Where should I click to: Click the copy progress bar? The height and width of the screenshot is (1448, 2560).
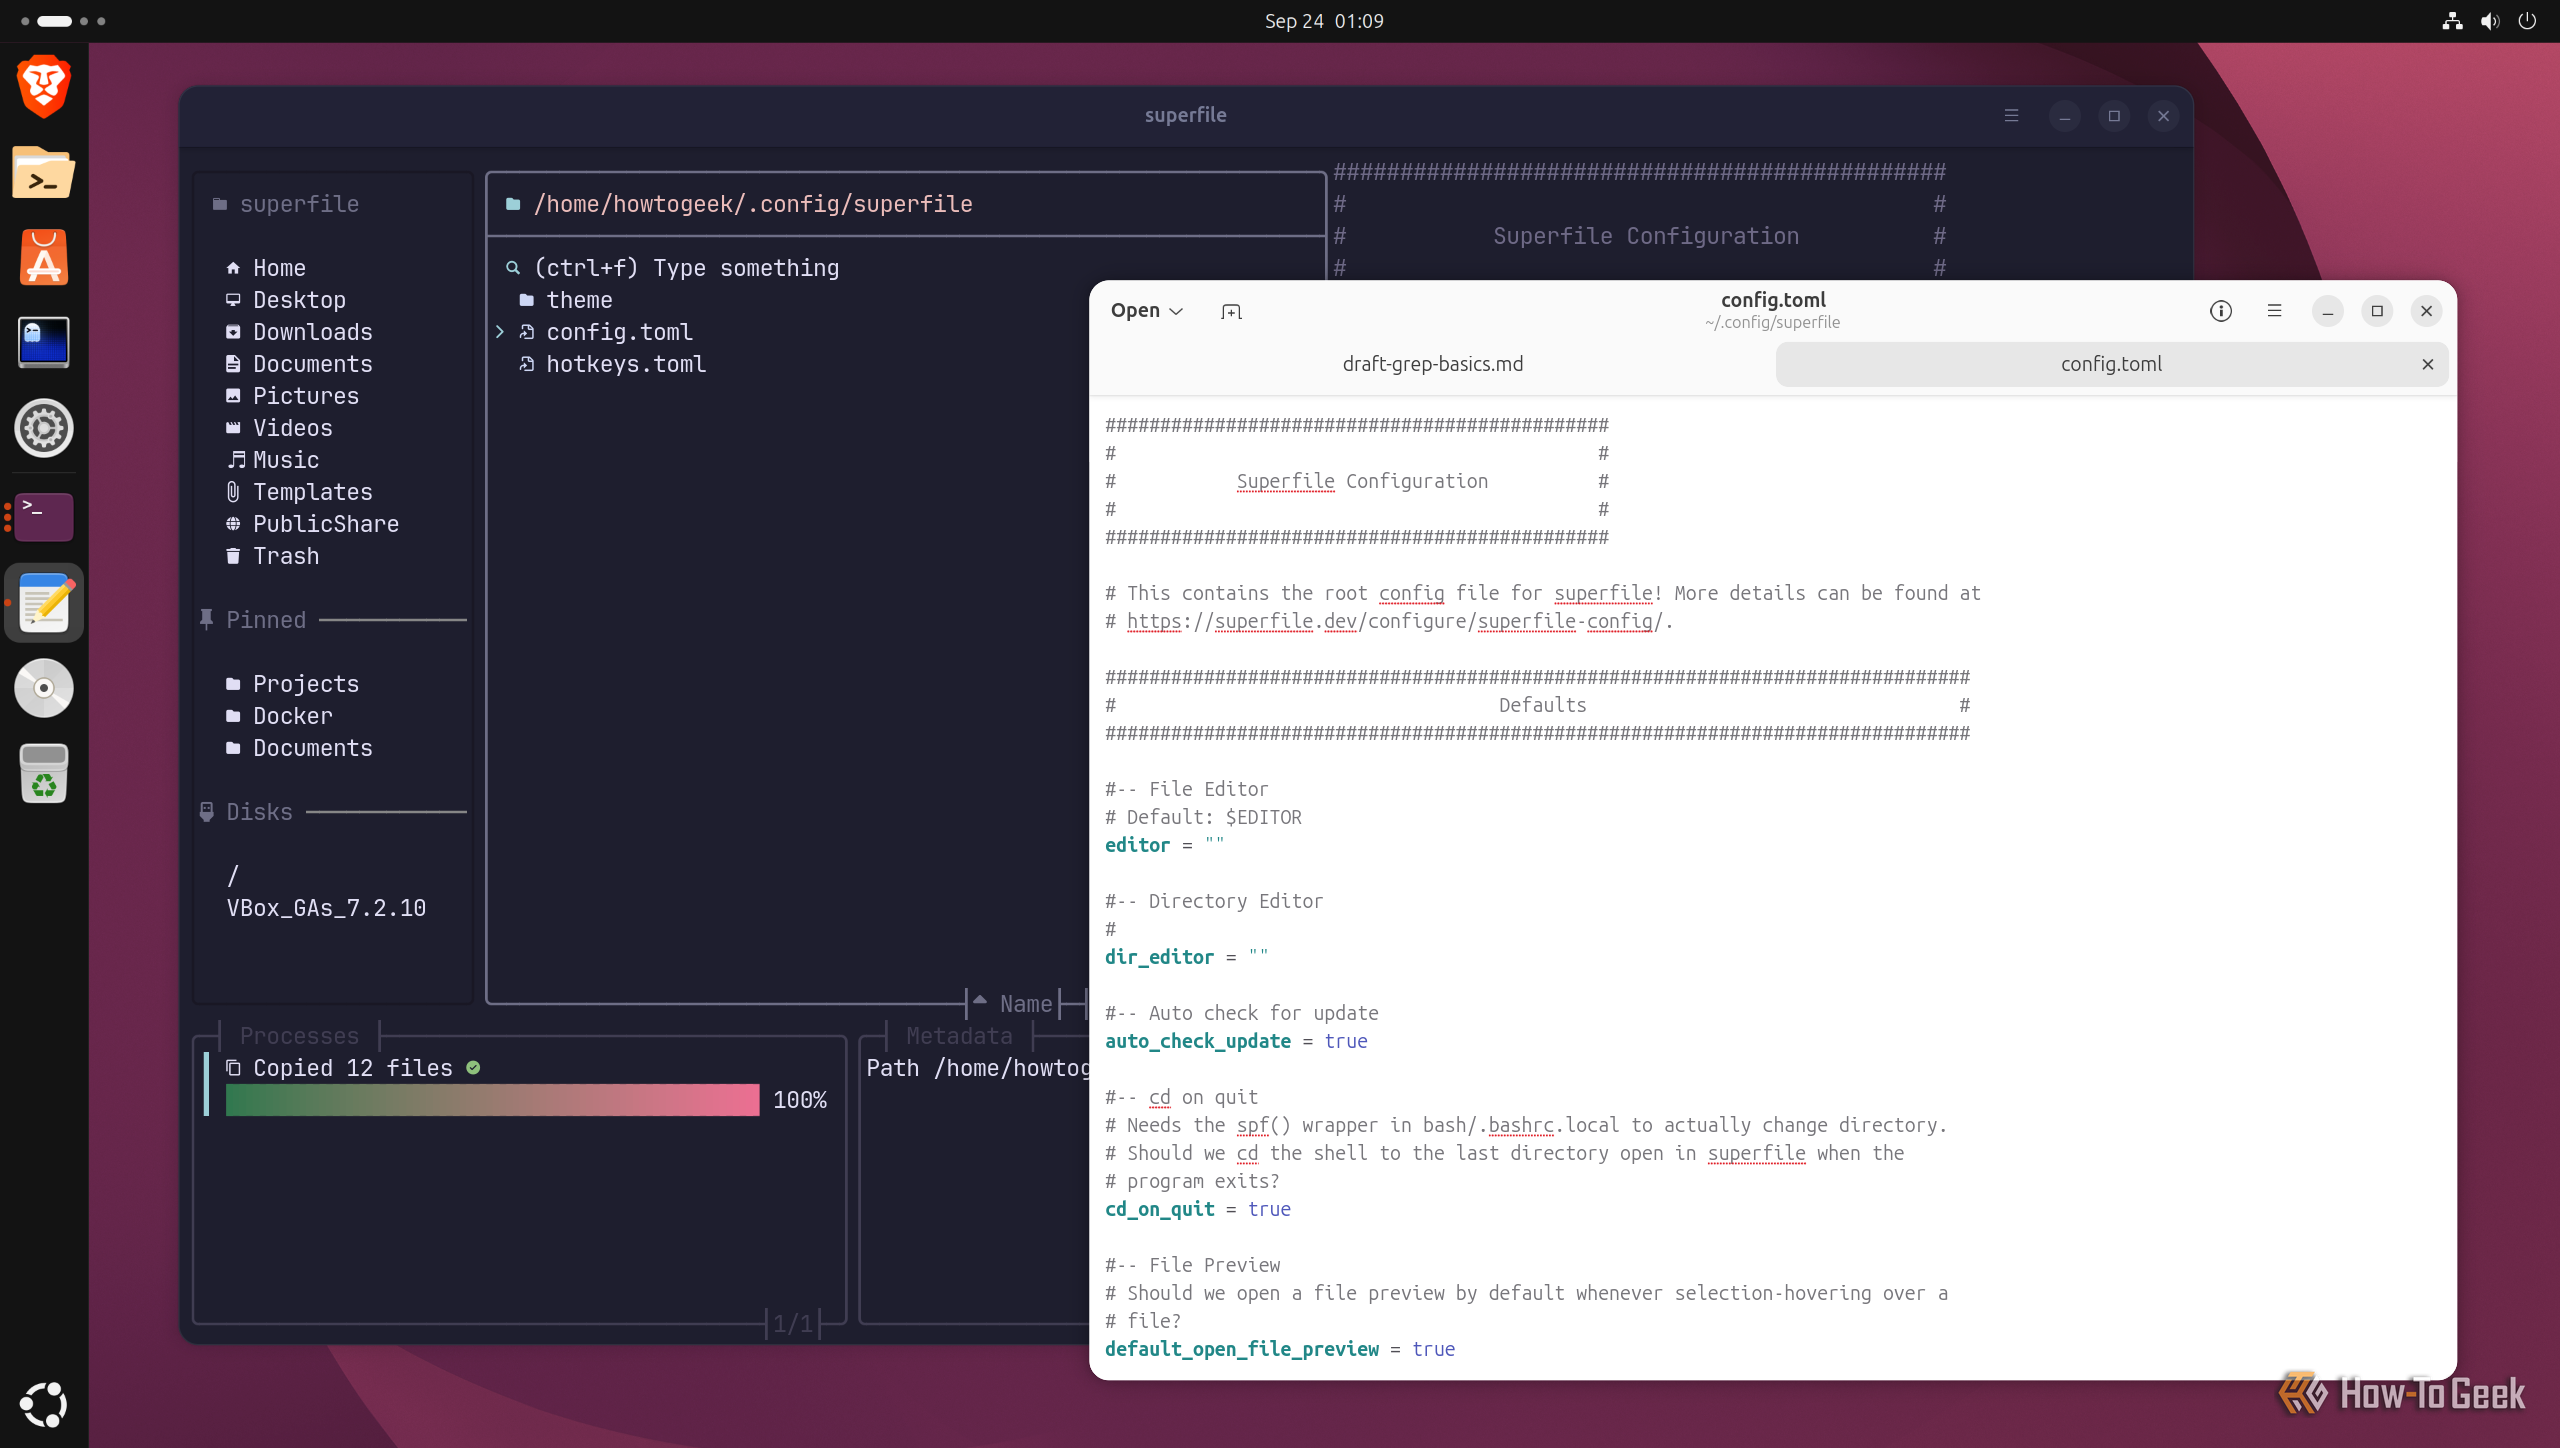pos(492,1100)
